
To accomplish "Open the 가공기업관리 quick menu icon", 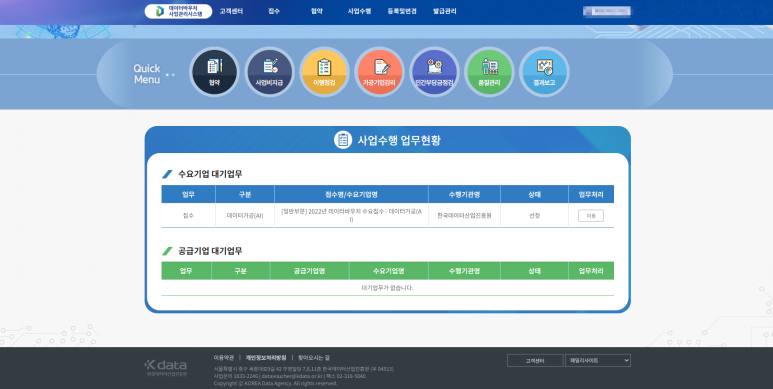I will (x=379, y=72).
